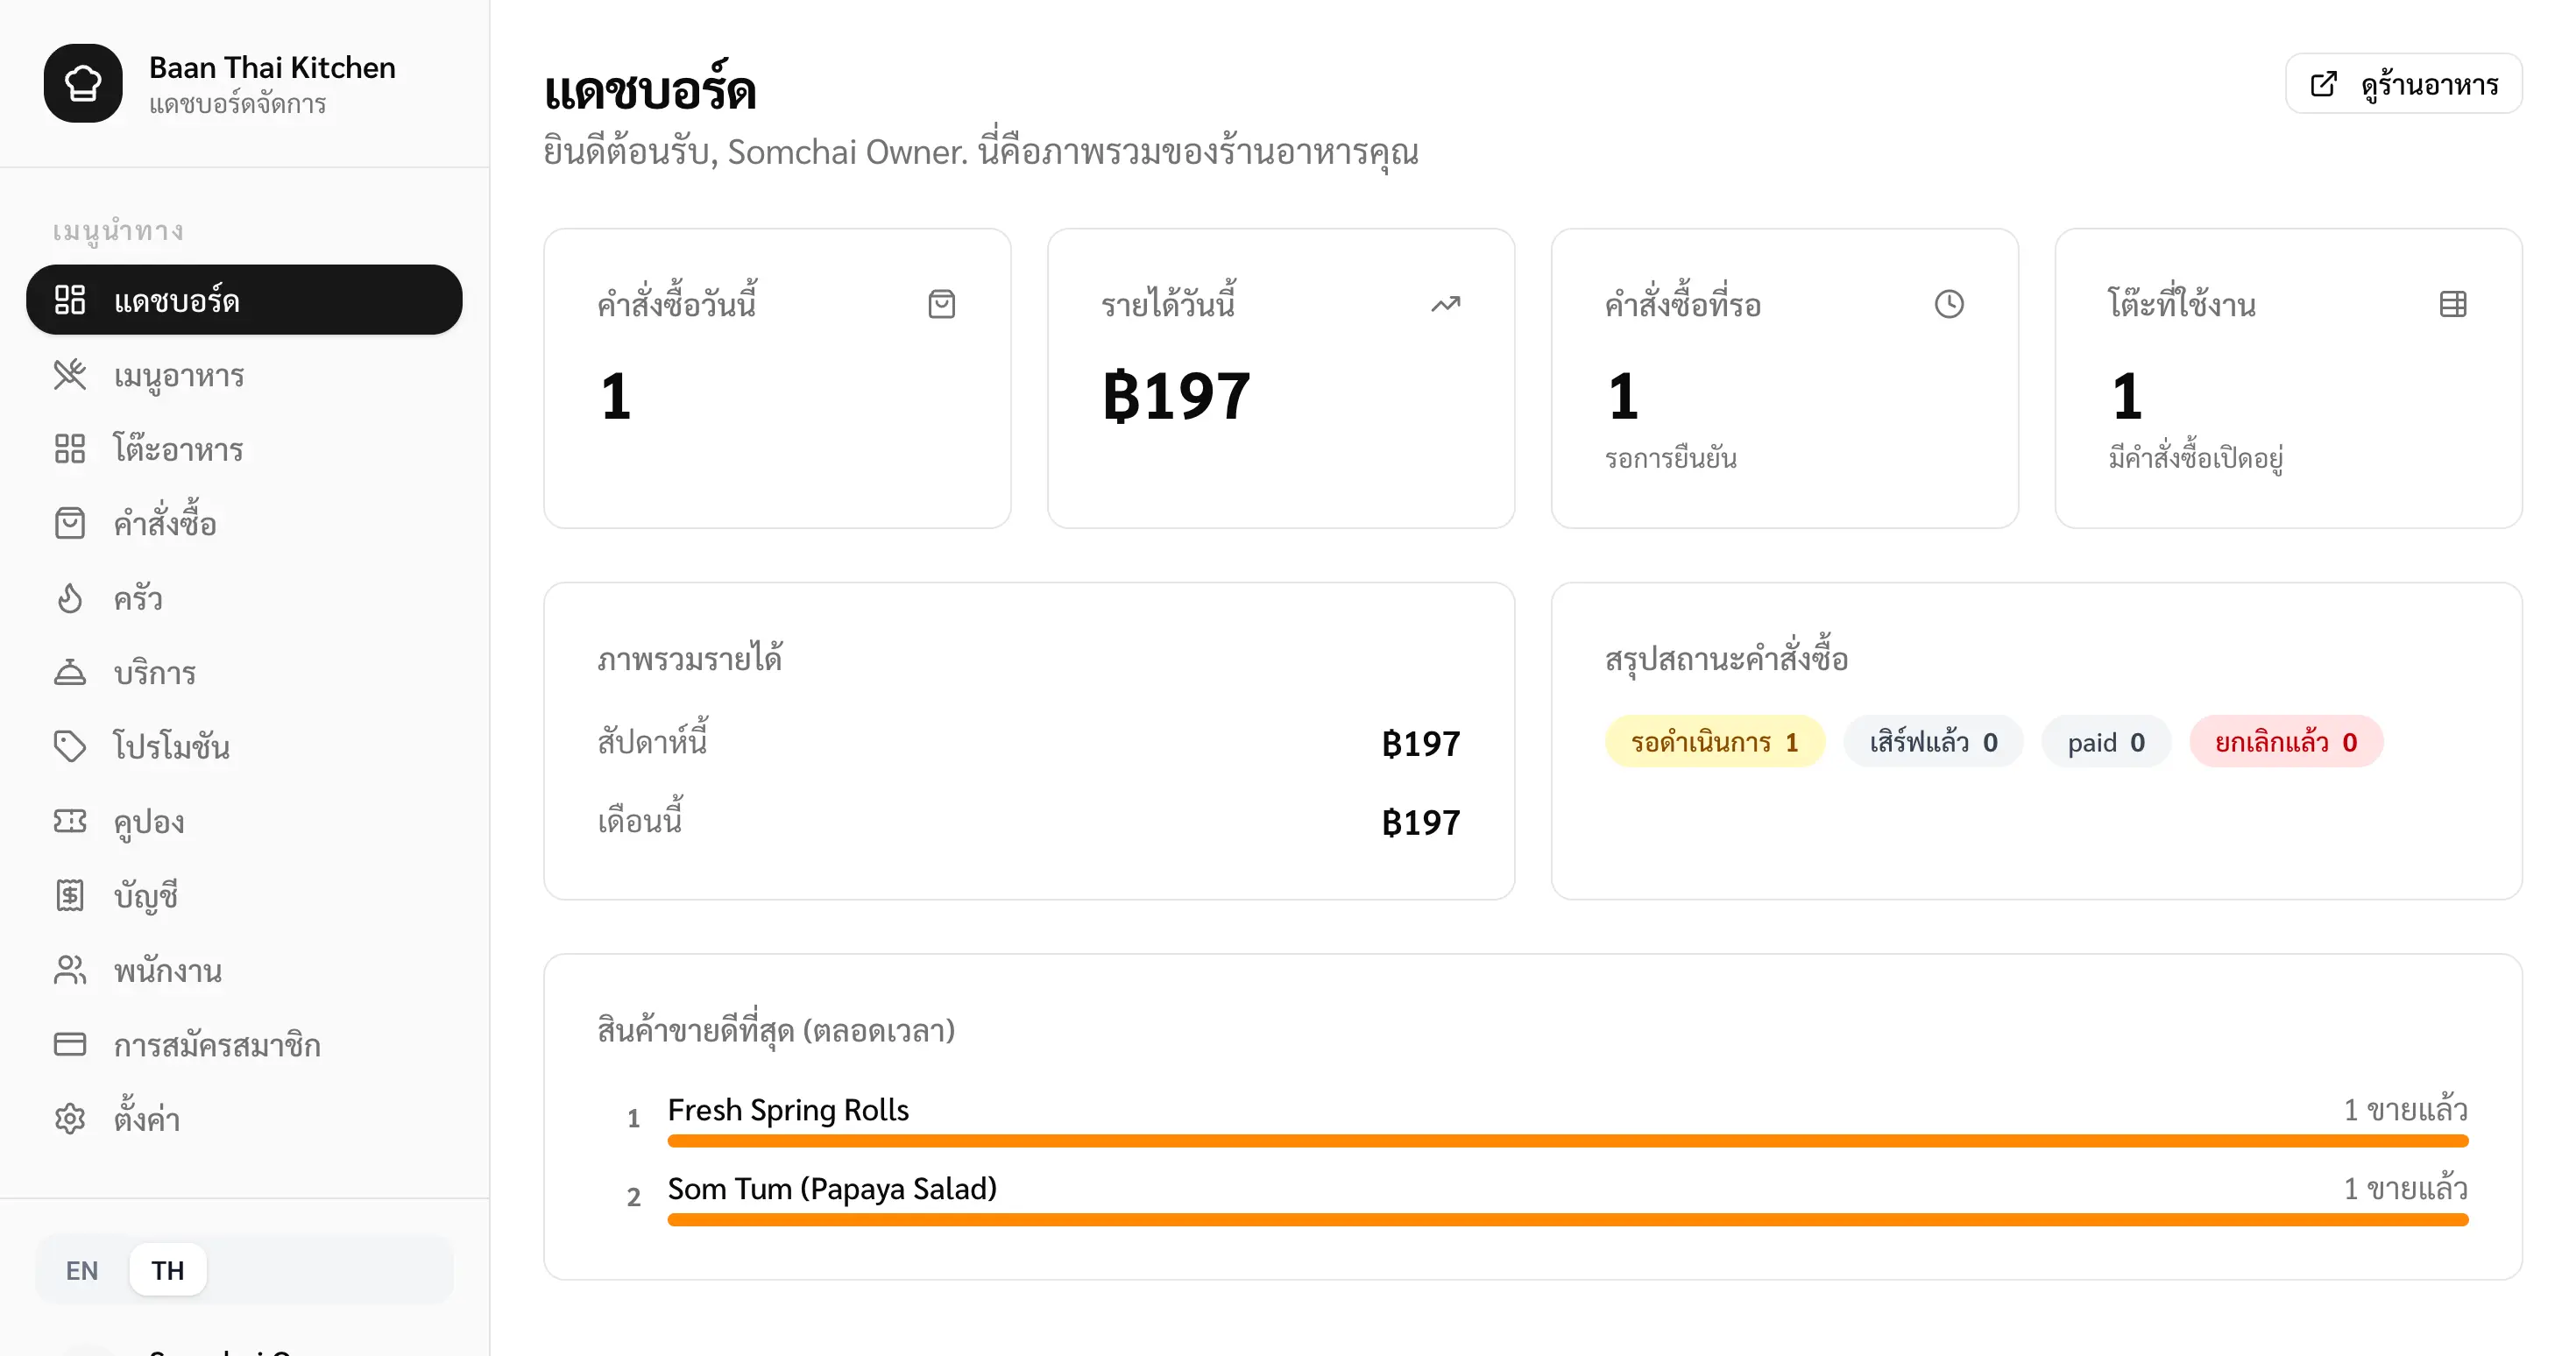The width and height of the screenshot is (2576, 1356).
Task: Click the paid 0 status badge
Action: [2106, 742]
